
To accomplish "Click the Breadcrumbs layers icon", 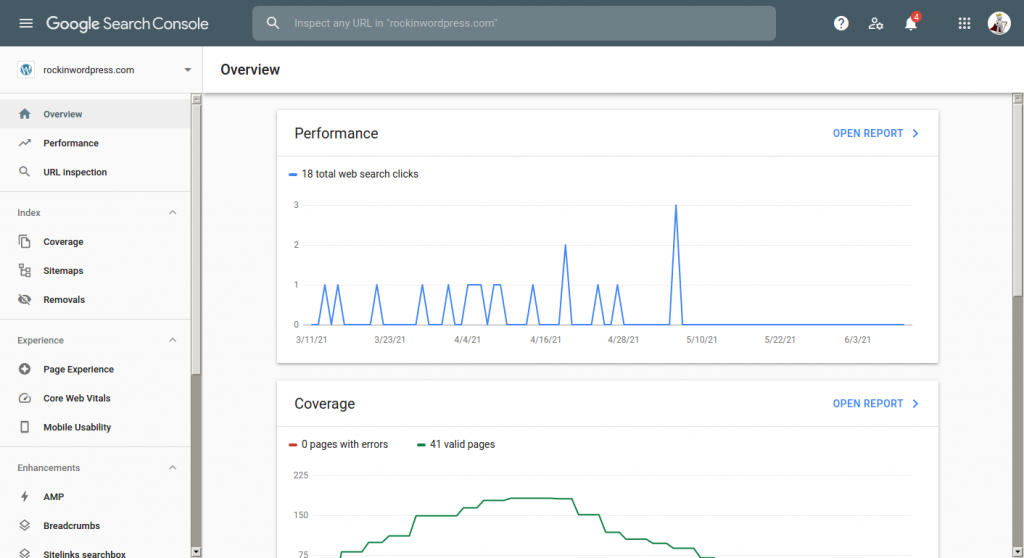I will [x=25, y=525].
